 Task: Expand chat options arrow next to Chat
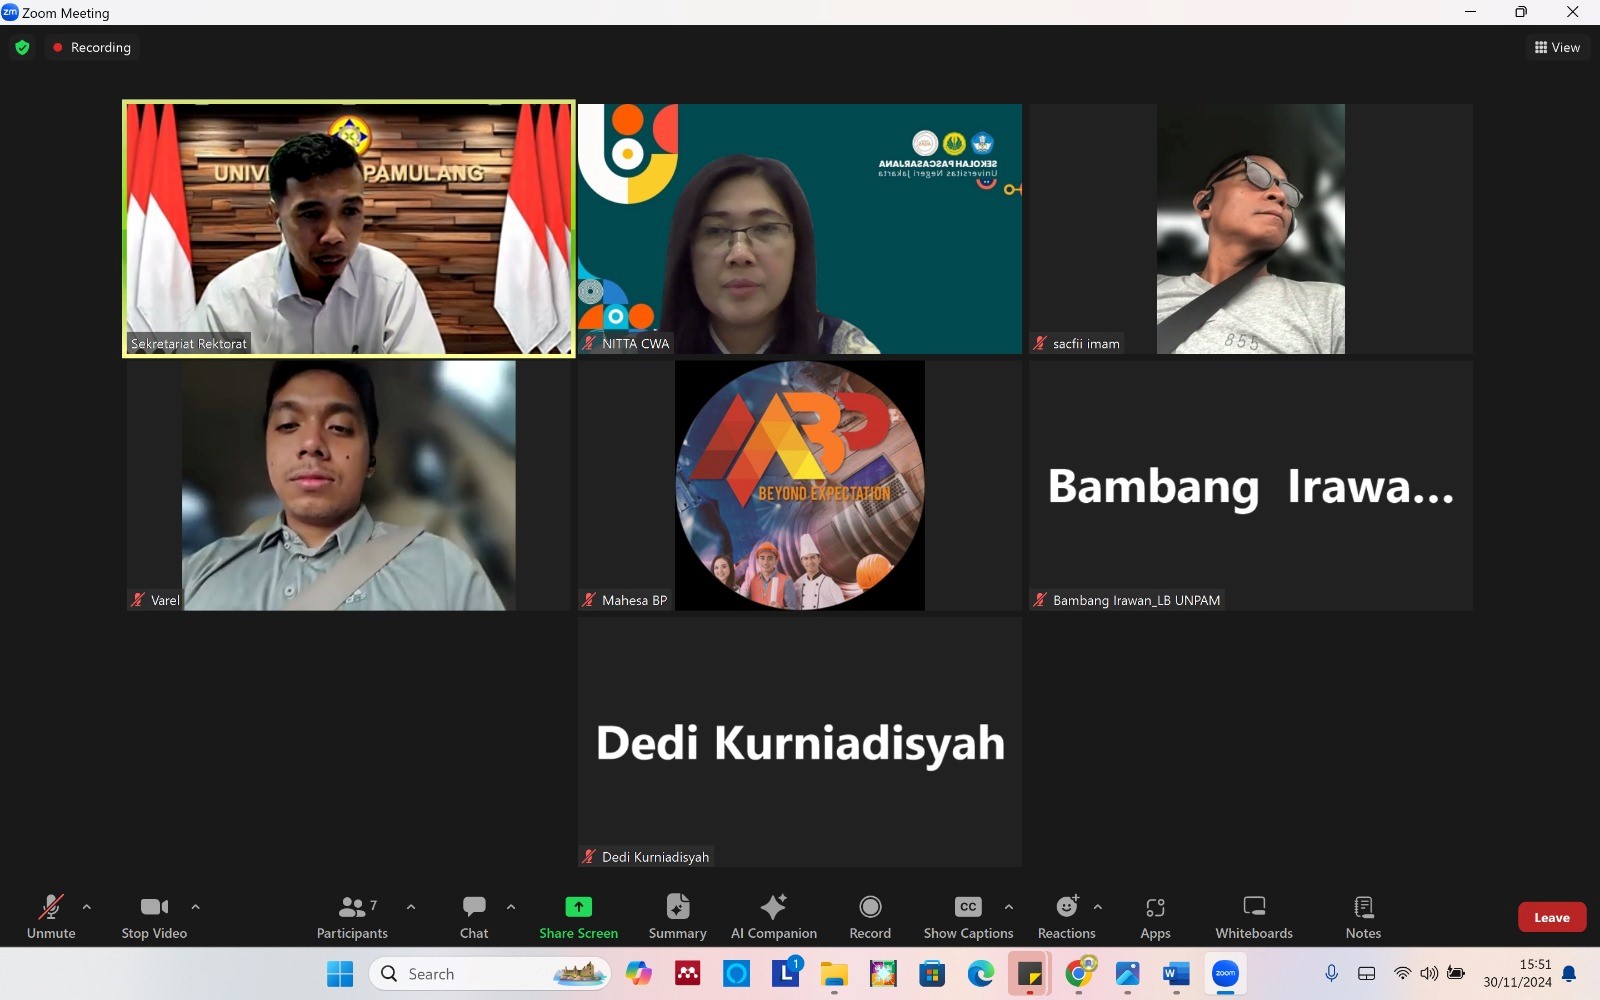511,907
